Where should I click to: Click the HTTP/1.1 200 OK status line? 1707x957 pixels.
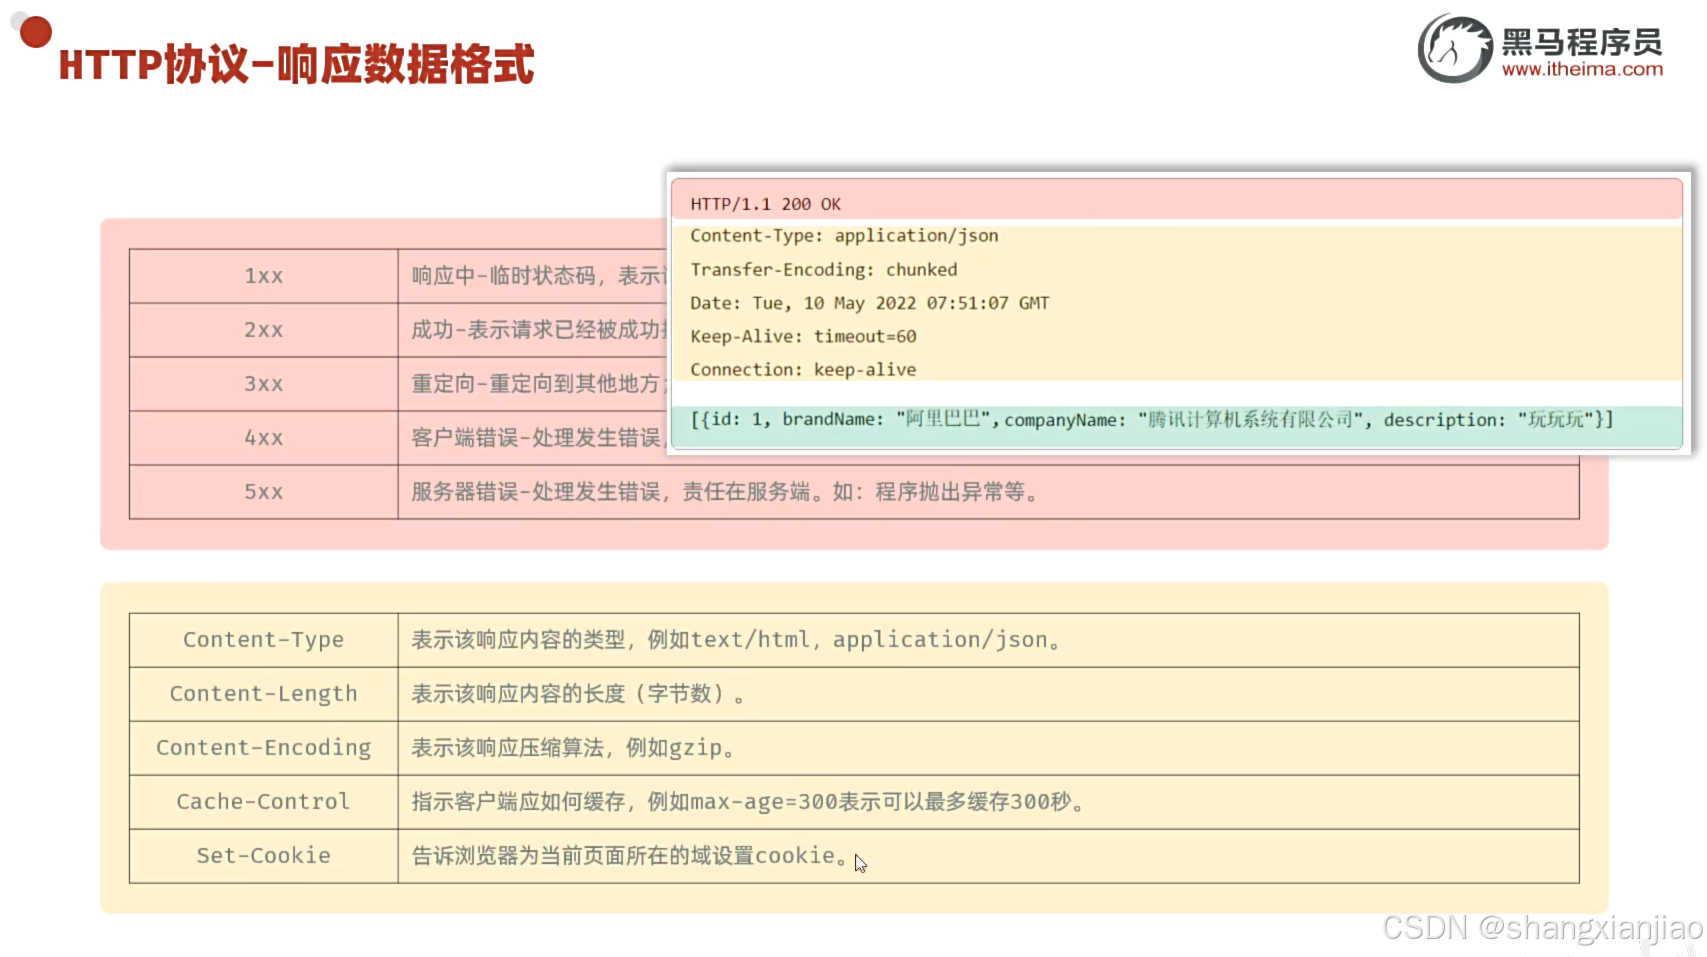coord(766,204)
